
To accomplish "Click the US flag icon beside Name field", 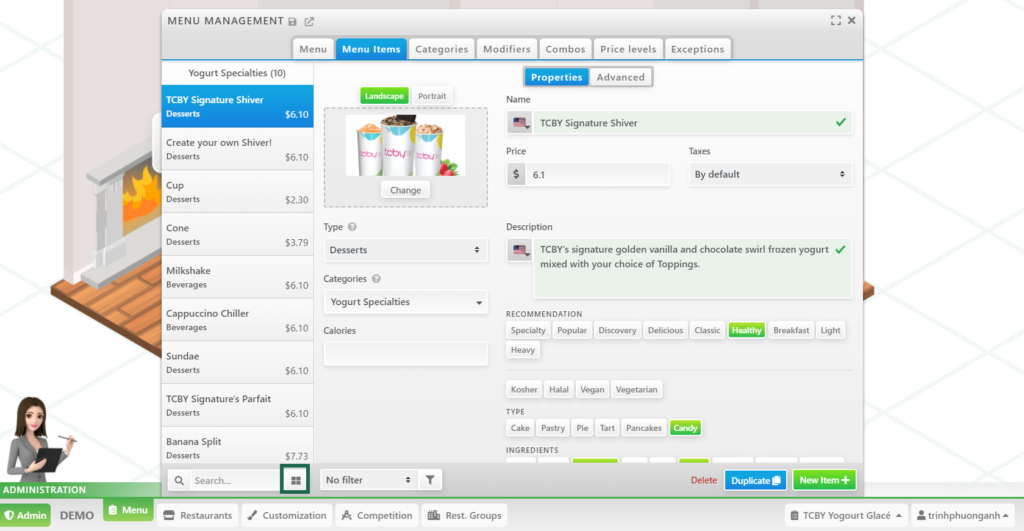I will tap(520, 123).
